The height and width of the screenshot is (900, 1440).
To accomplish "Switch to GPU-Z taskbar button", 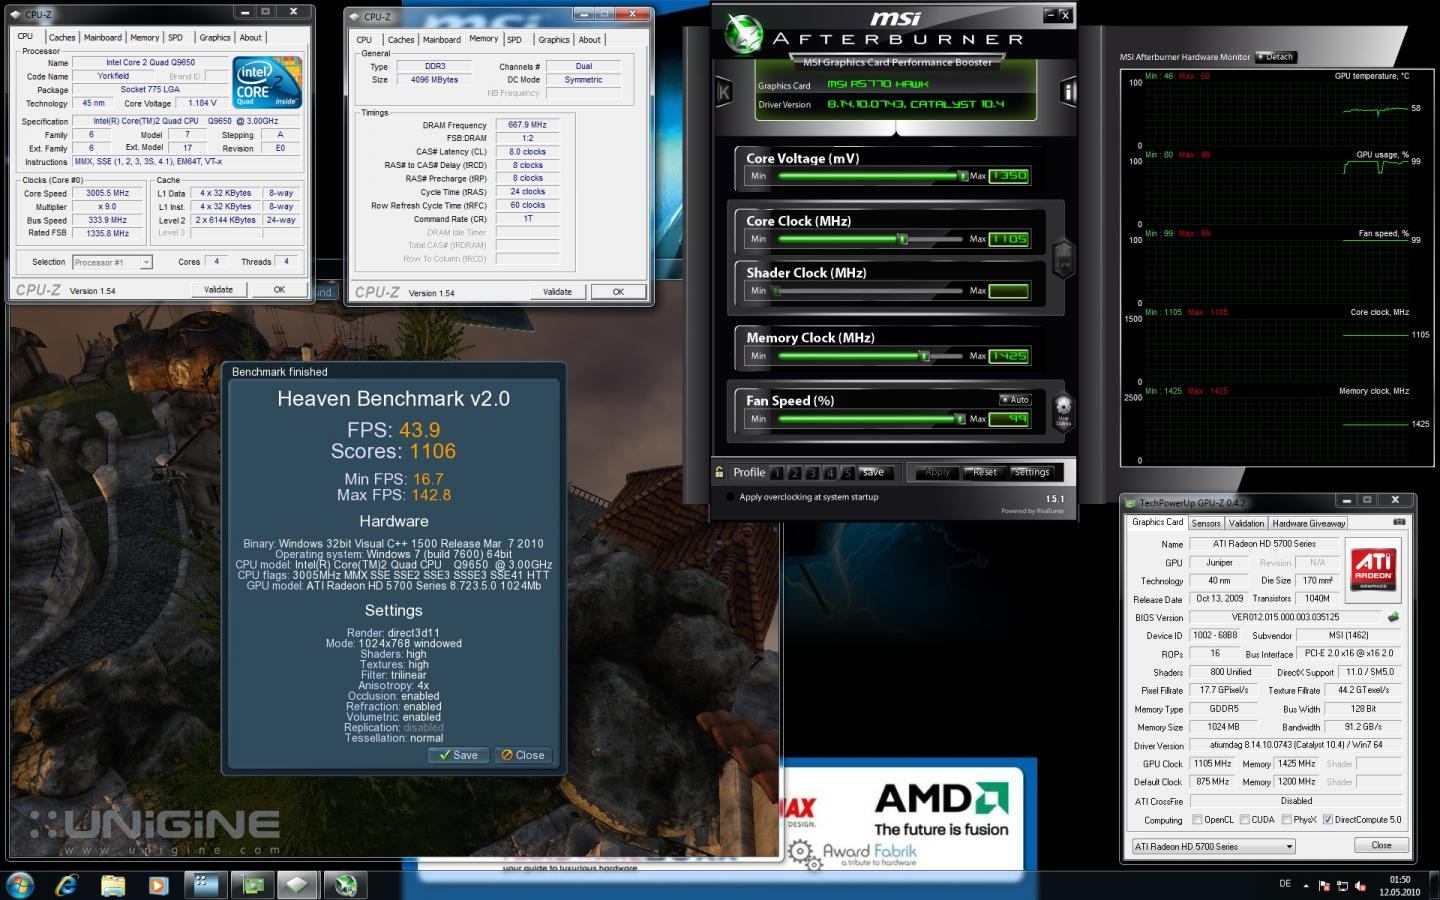I will [x=253, y=885].
